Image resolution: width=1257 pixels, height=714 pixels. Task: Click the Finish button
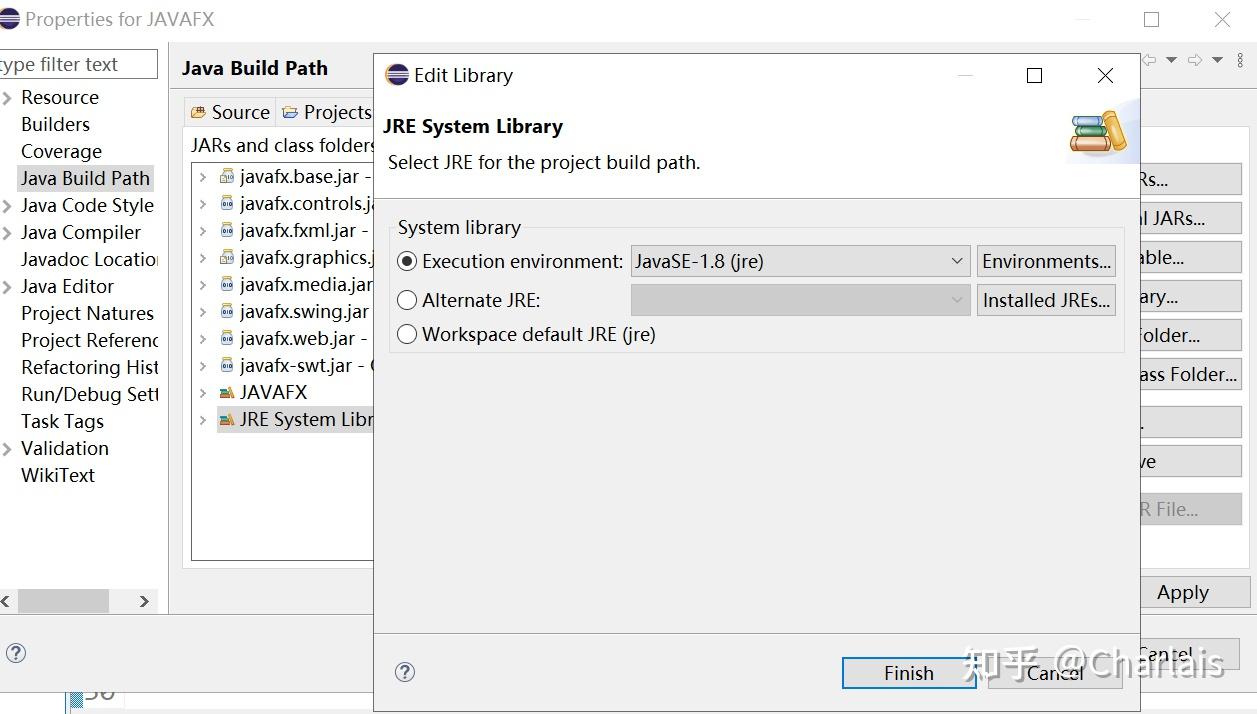[908, 673]
